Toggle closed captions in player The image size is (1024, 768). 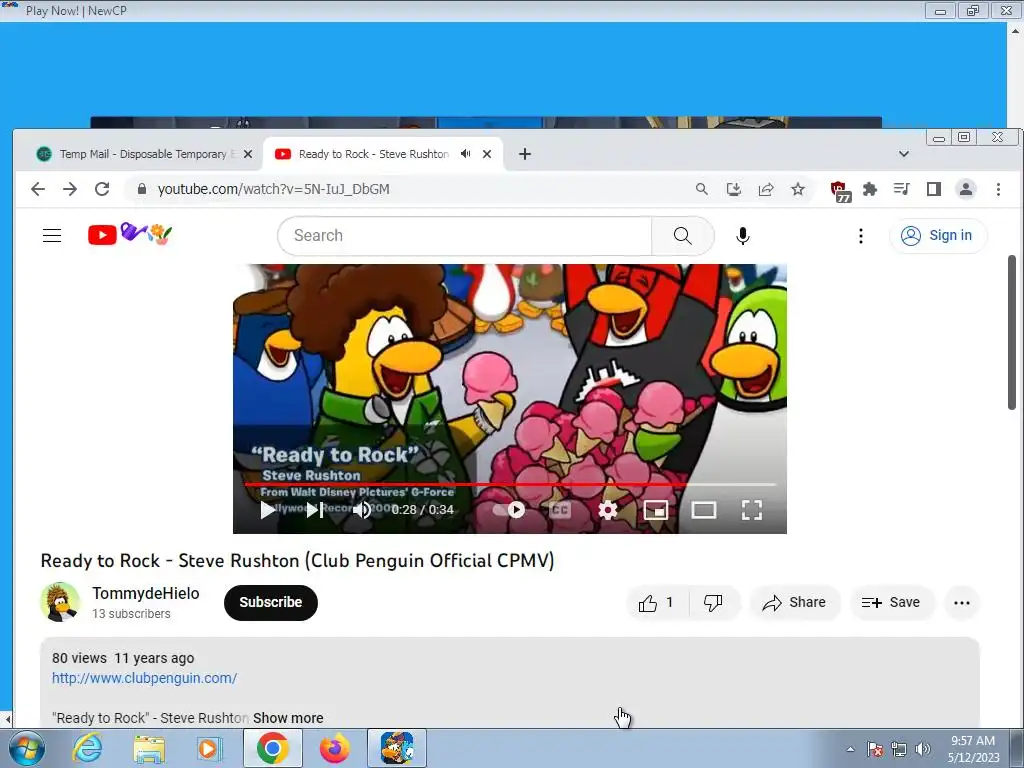560,510
